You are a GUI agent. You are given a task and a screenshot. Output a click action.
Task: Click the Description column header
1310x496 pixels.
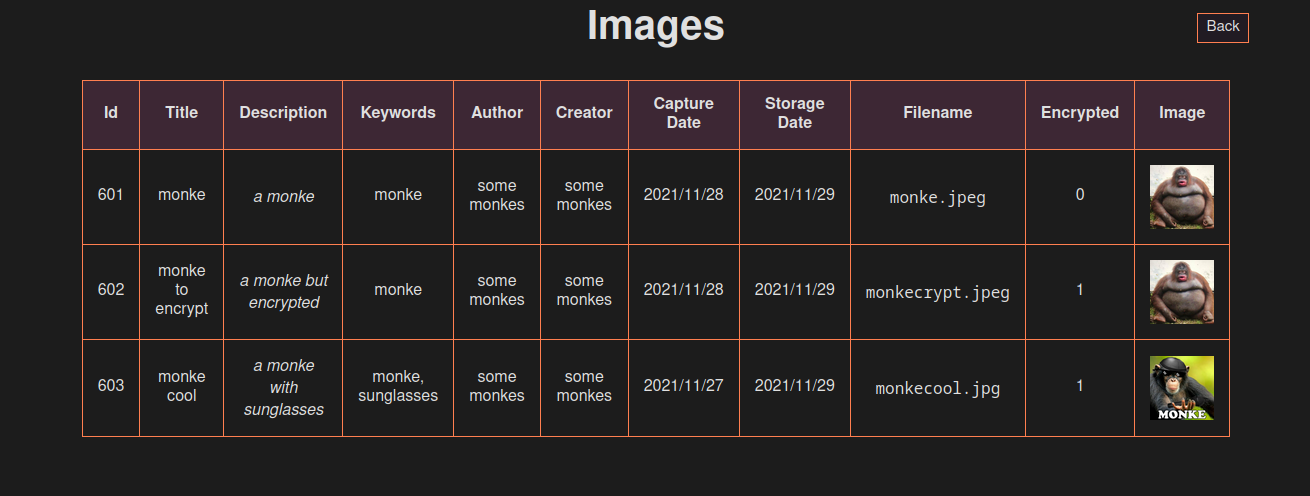click(283, 113)
